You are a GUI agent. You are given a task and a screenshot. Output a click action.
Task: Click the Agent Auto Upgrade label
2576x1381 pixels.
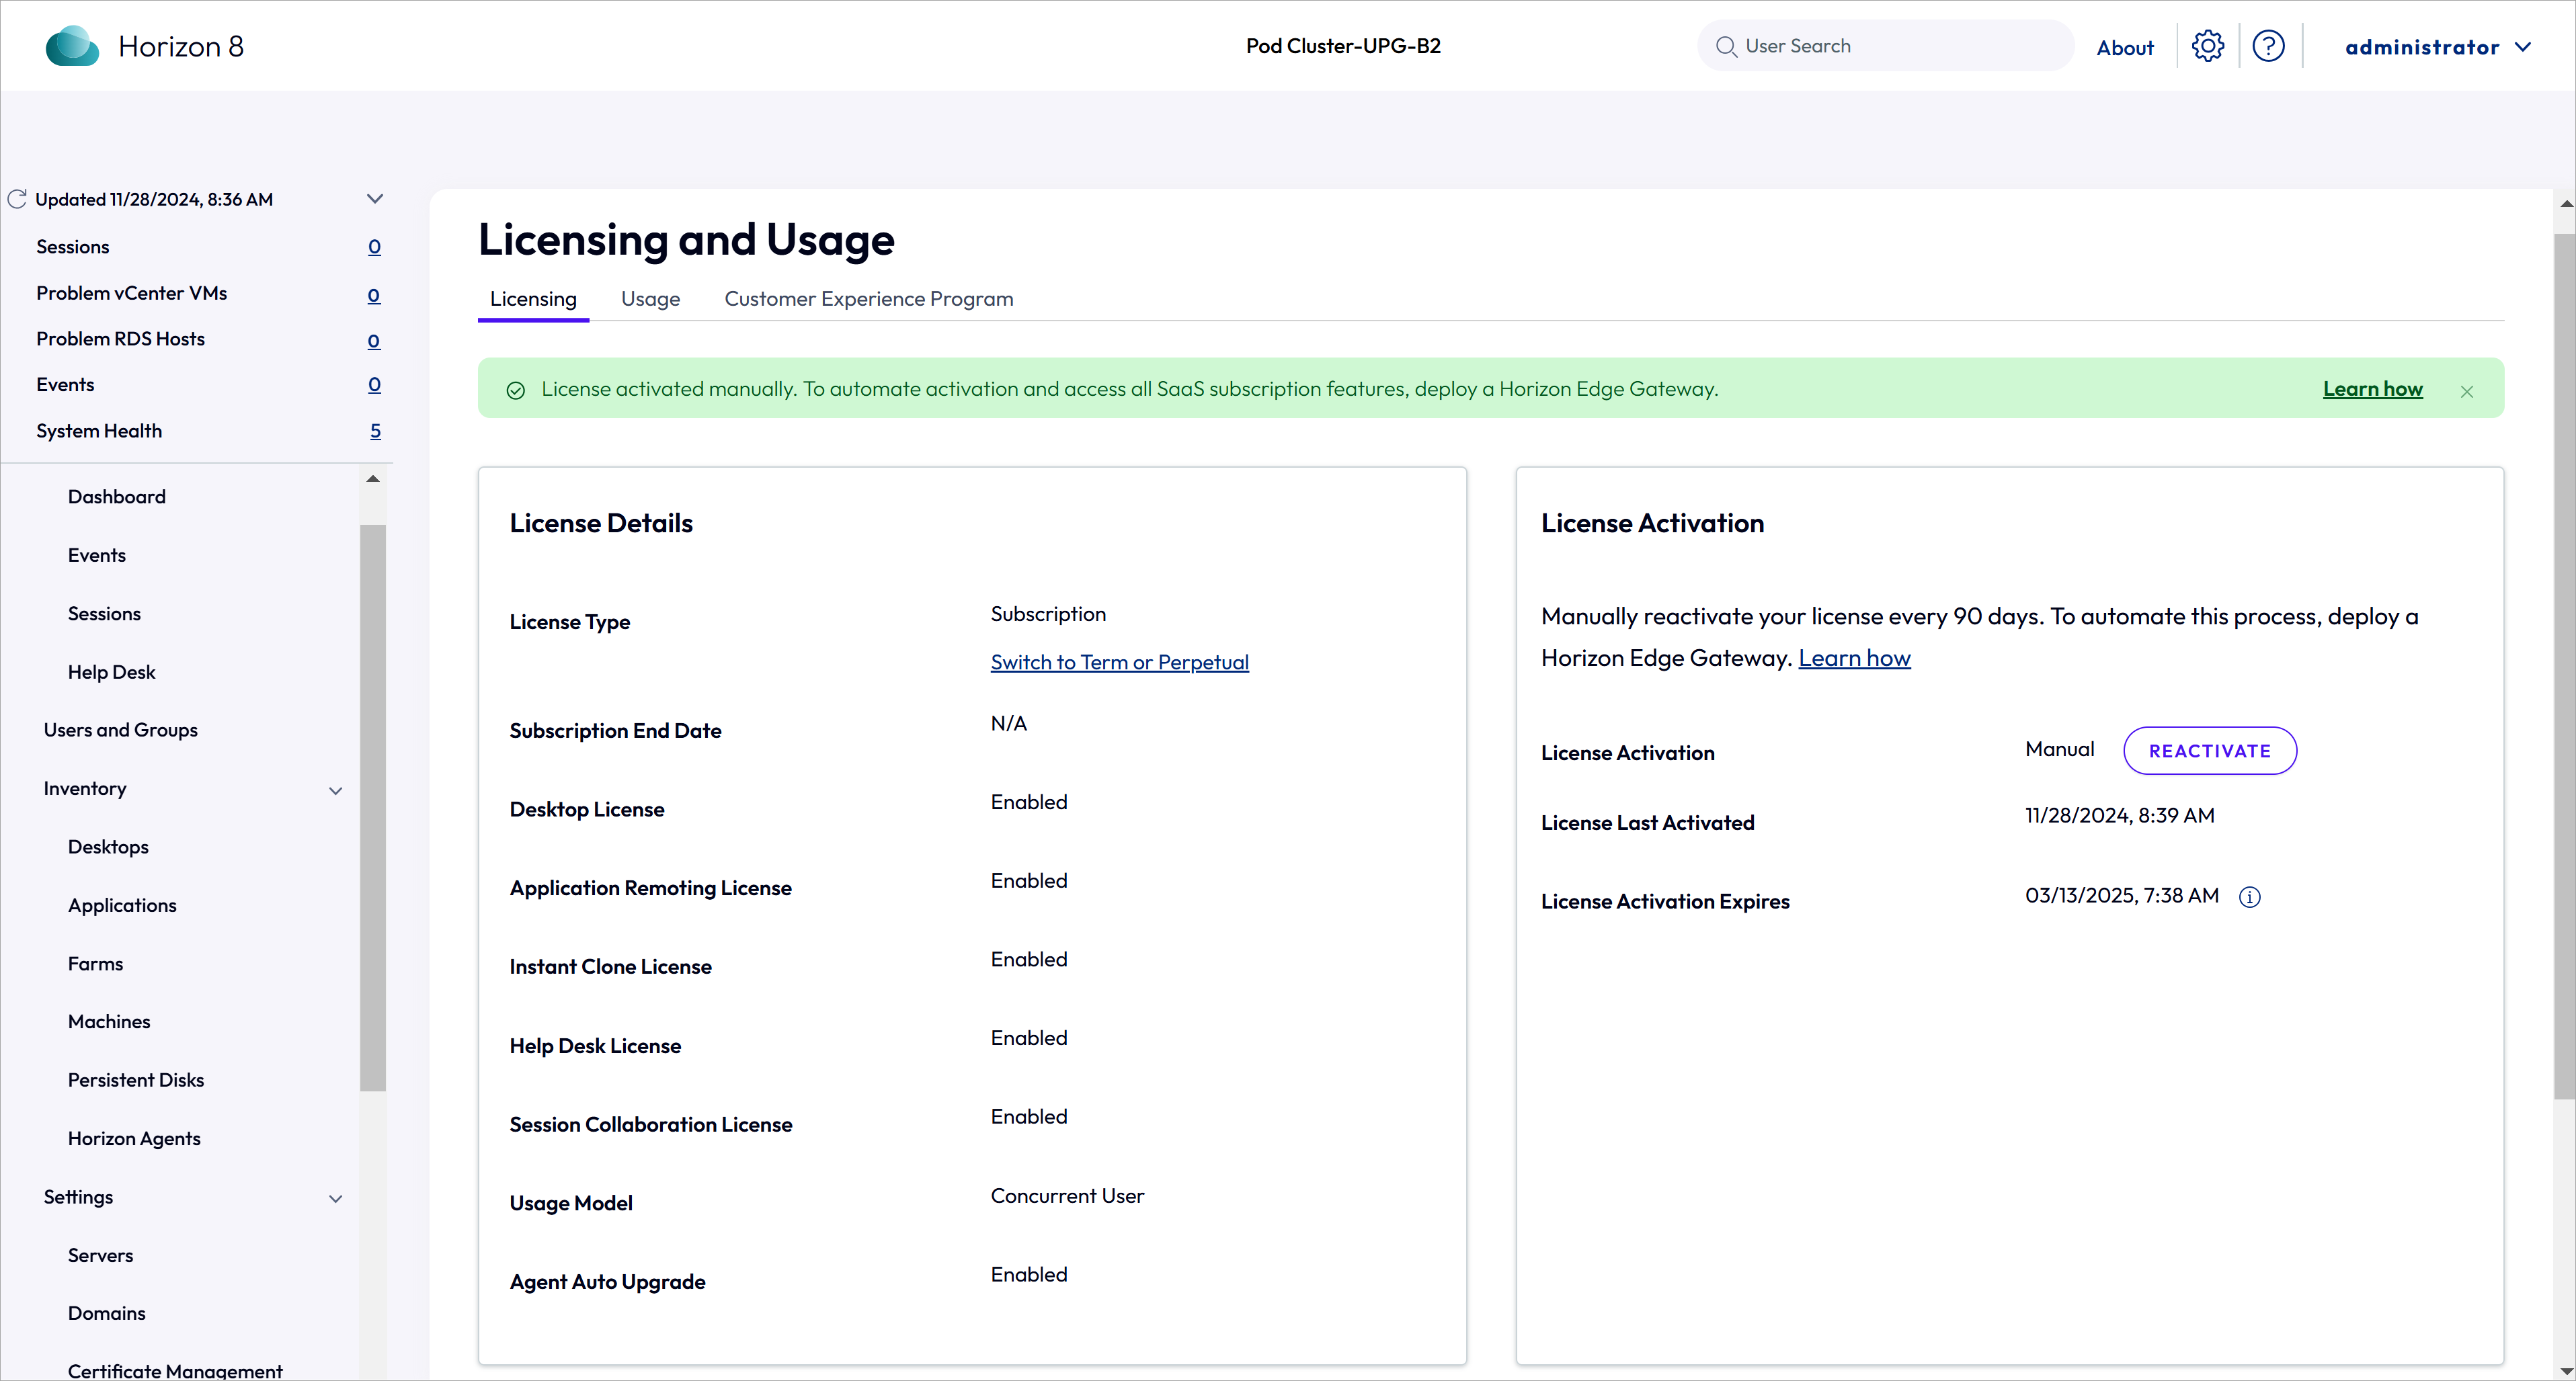click(x=607, y=1282)
